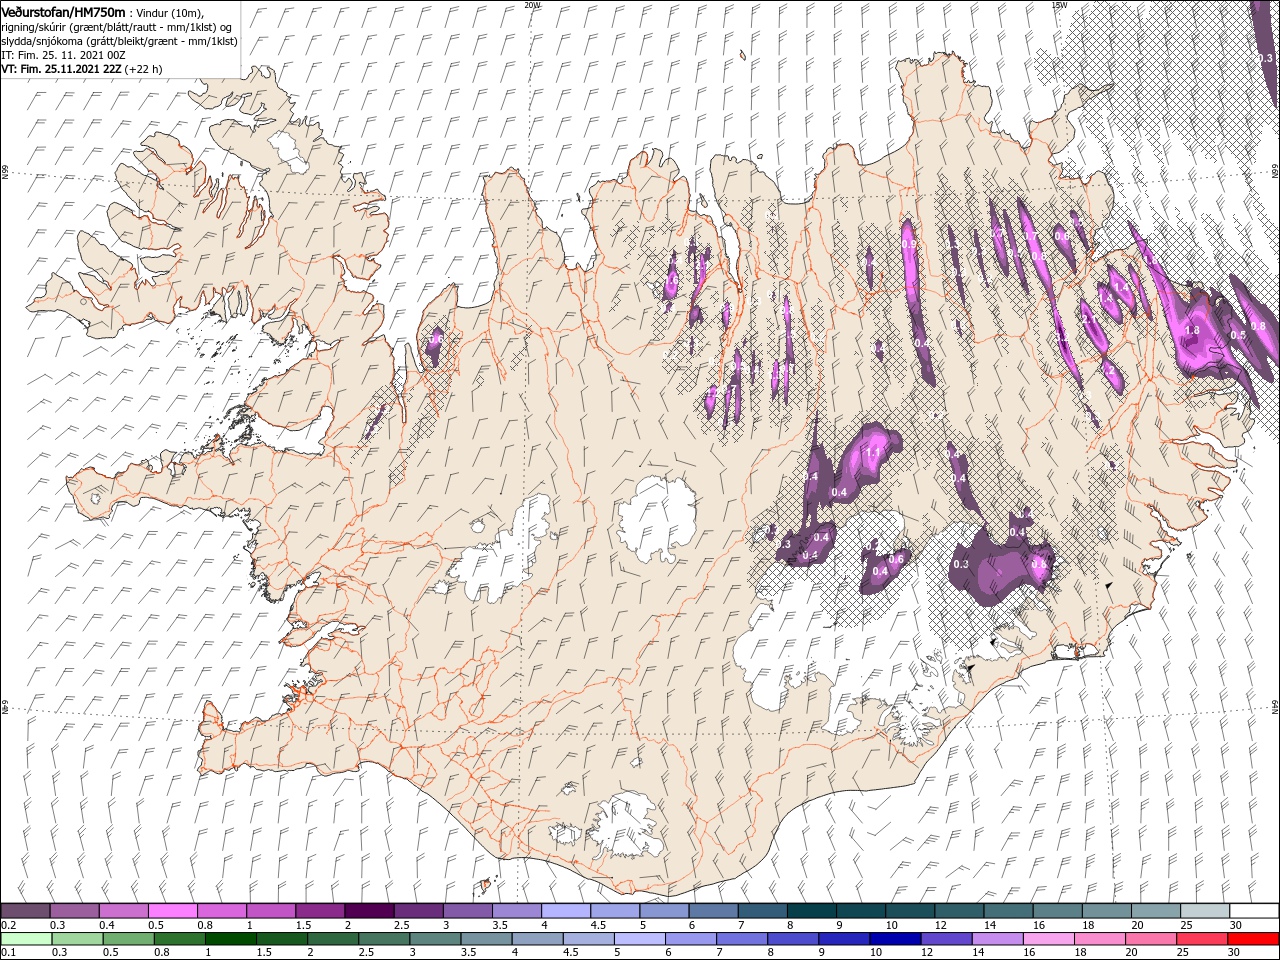Pick the deep navy blue 10 rain legend swatch

pos(895,938)
